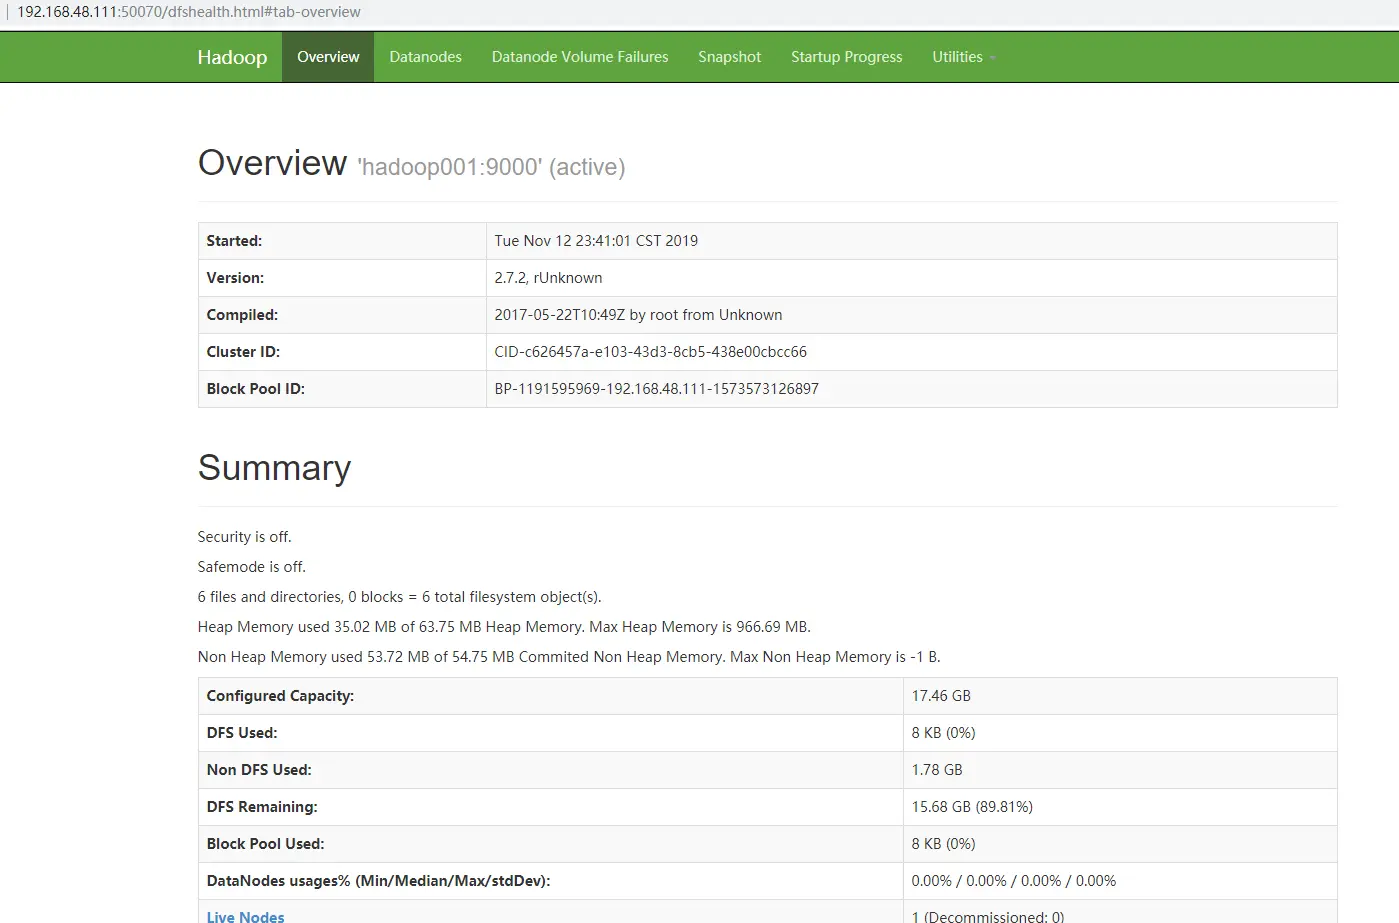This screenshot has height=923, width=1399.
Task: Click the 'DFS Remaining:' label
Action: (x=262, y=807)
